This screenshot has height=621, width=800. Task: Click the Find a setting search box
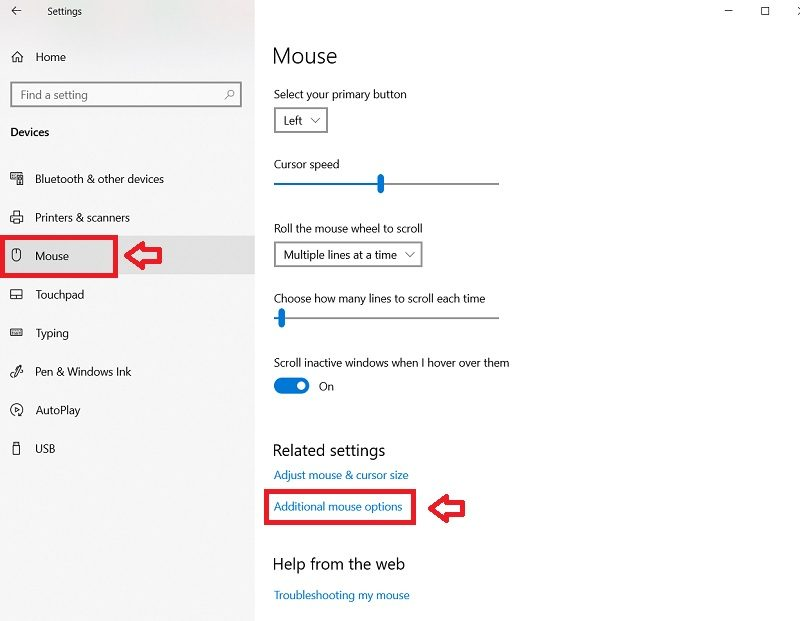(126, 94)
